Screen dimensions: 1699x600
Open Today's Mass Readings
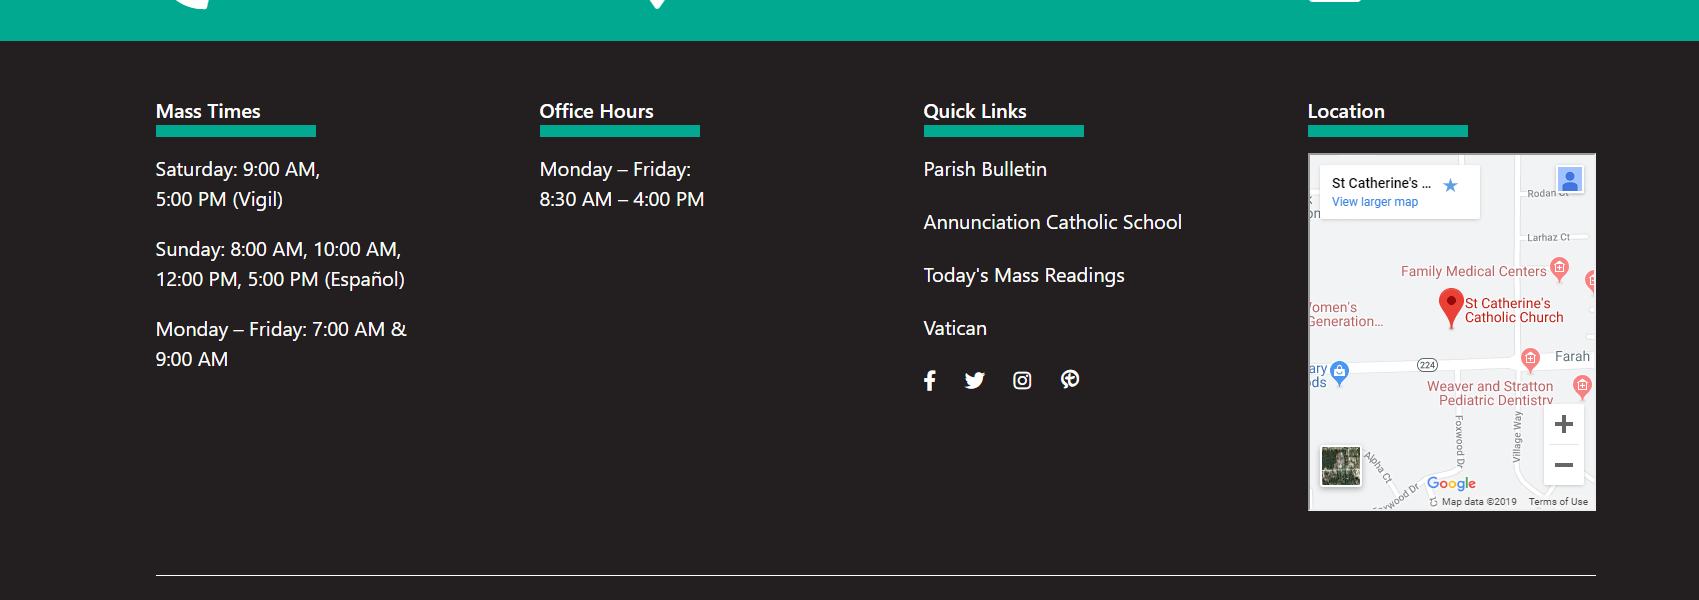coord(1023,276)
